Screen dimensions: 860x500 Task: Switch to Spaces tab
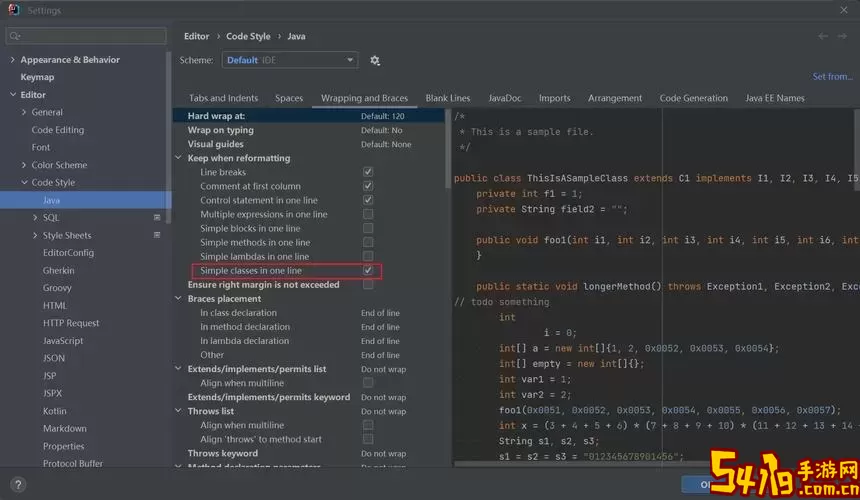(x=289, y=98)
